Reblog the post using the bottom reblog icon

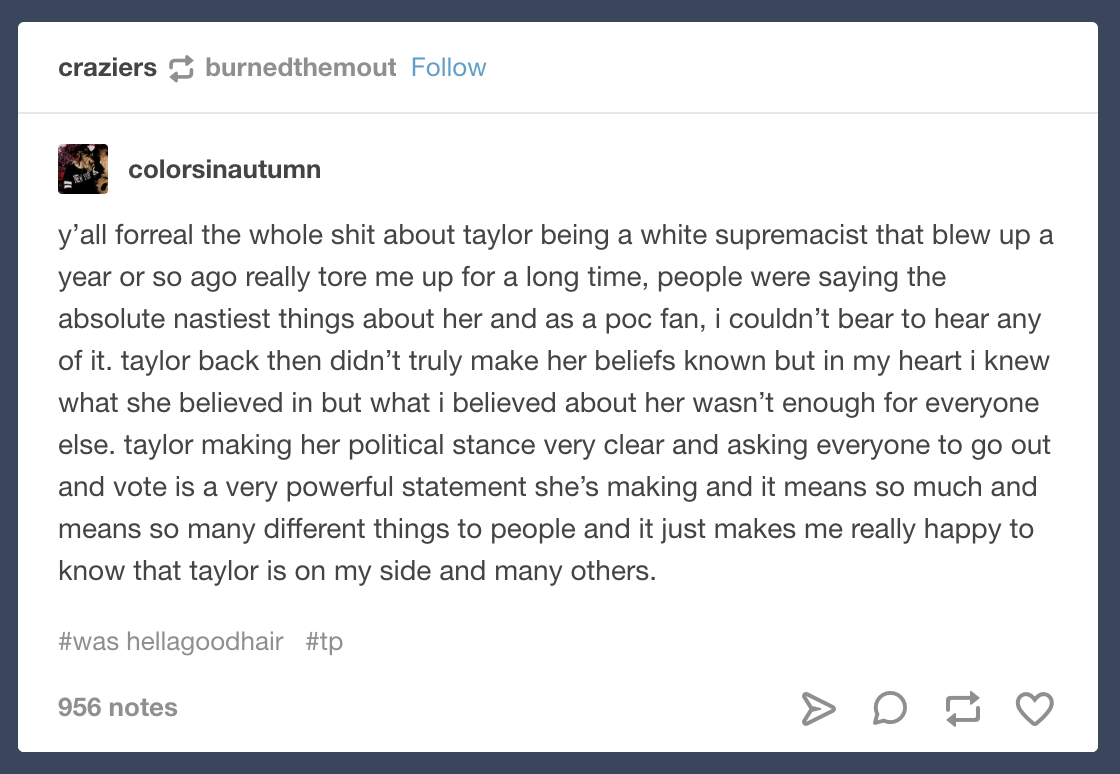[962, 708]
